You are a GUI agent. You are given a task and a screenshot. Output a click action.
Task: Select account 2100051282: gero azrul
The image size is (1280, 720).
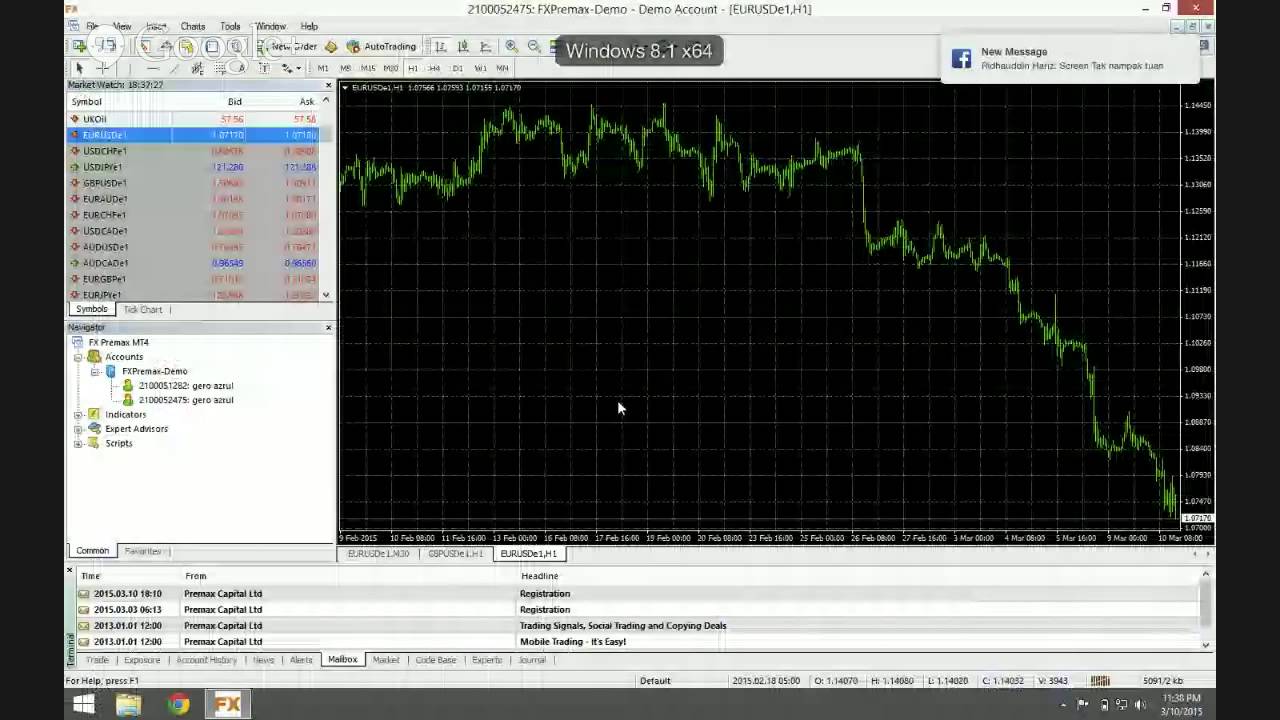pyautogui.click(x=186, y=385)
